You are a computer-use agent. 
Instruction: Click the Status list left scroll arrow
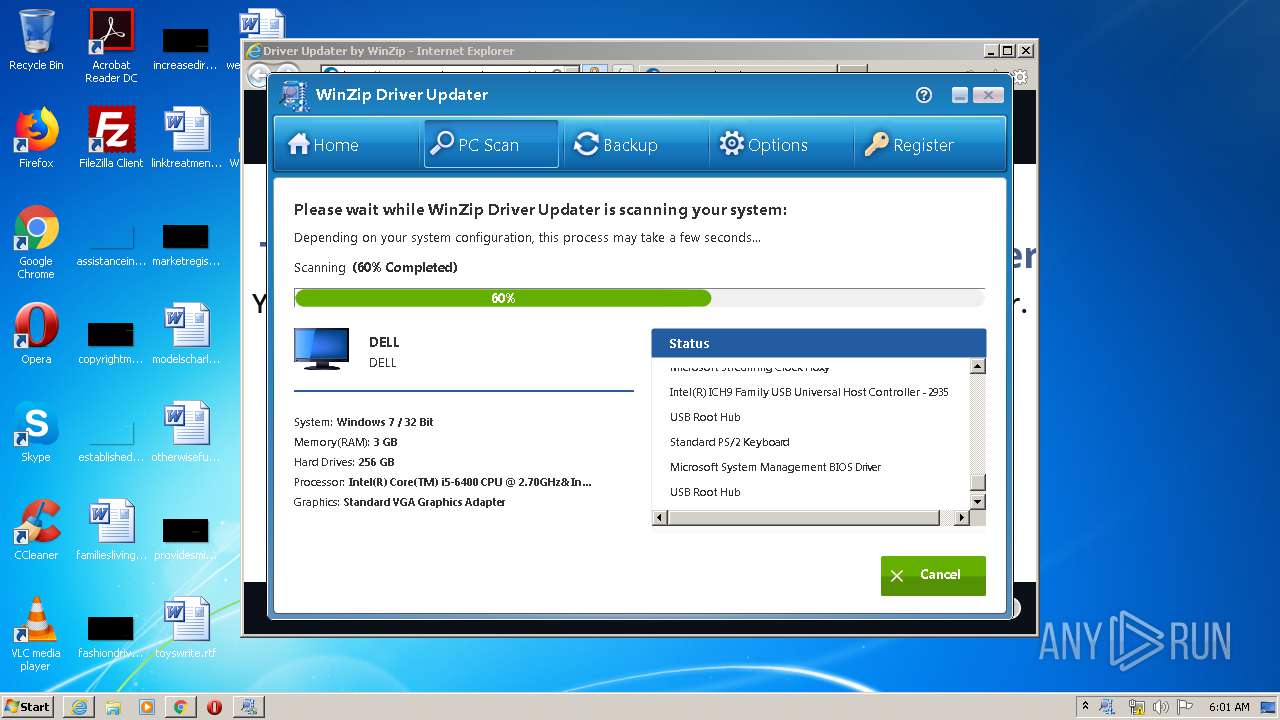coord(659,518)
